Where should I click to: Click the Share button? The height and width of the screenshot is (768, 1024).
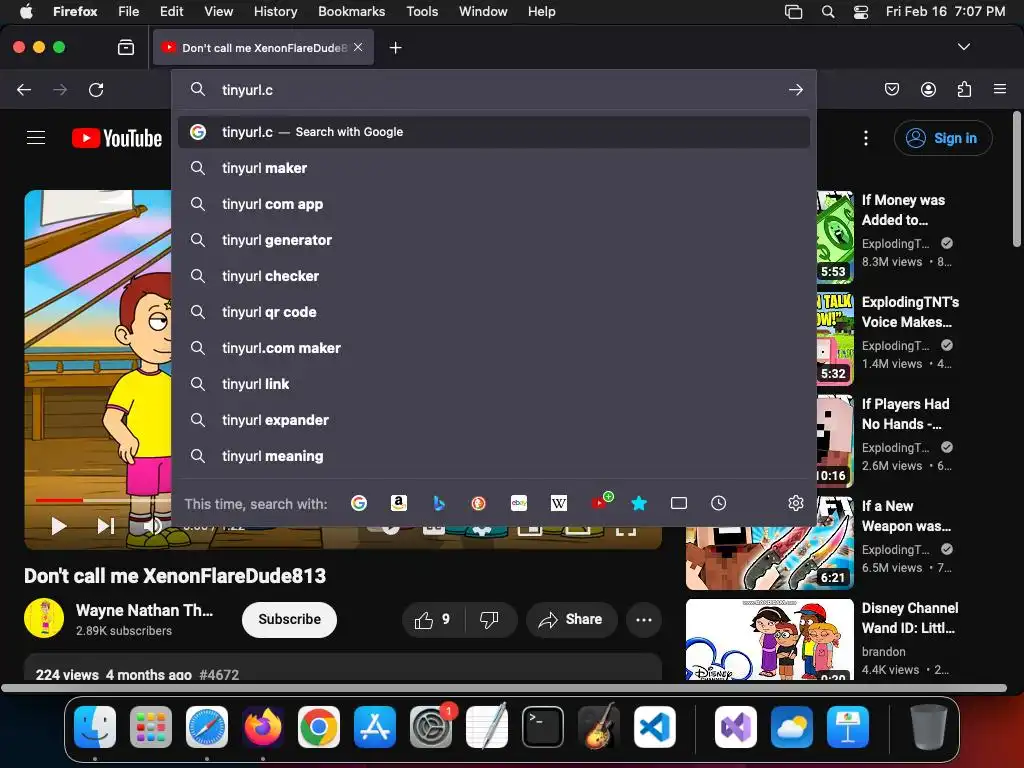pos(571,619)
